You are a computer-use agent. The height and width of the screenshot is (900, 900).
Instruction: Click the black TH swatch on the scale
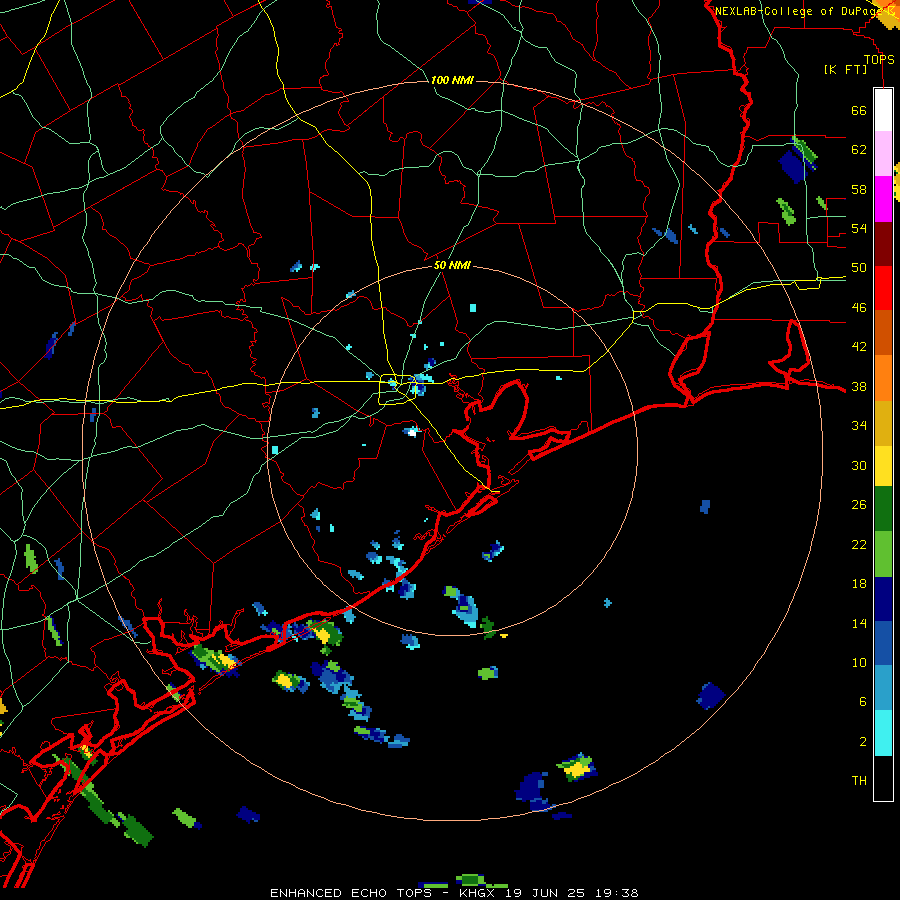pos(883,778)
